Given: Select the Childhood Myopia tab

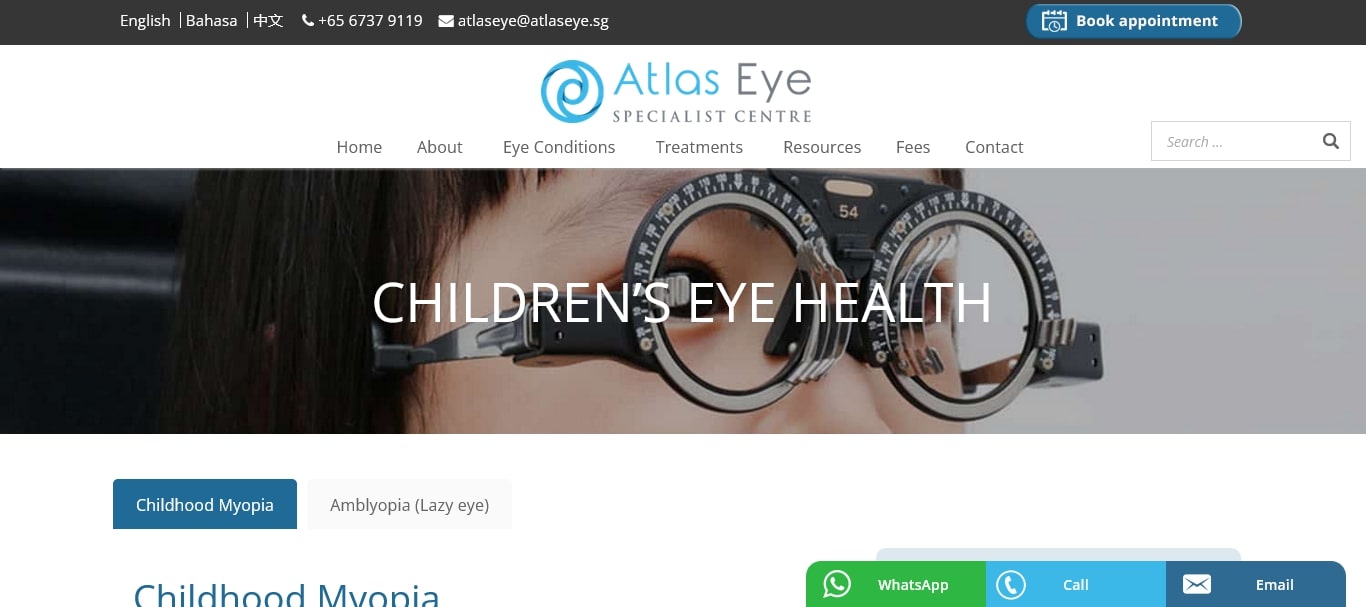Looking at the screenshot, I should (205, 504).
